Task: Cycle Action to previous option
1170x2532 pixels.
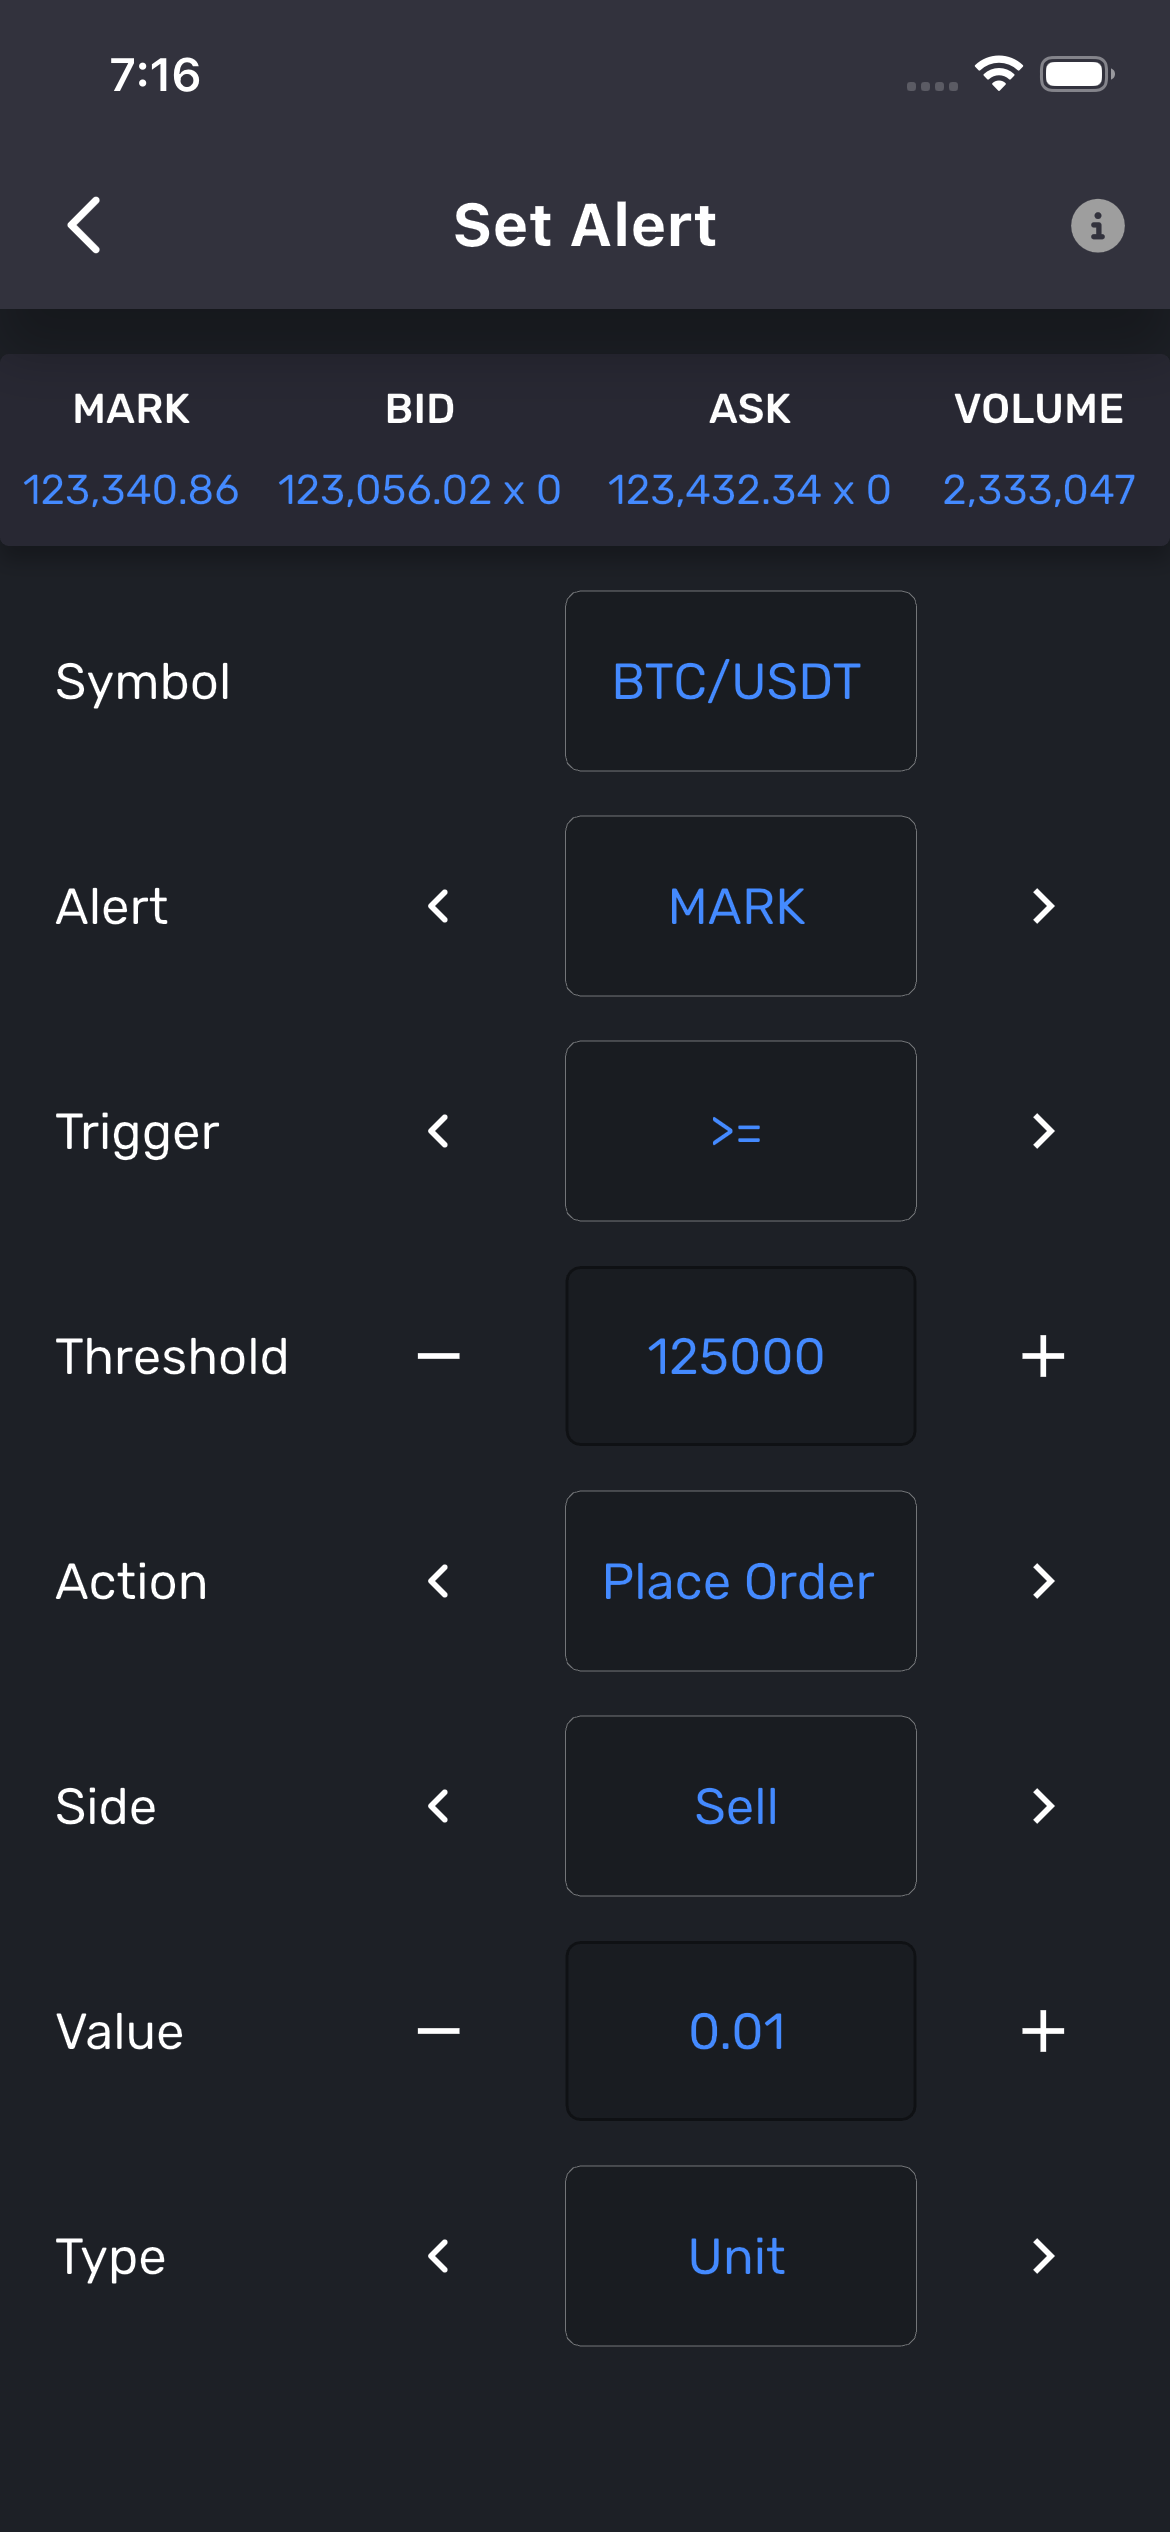Action: click(x=438, y=1581)
